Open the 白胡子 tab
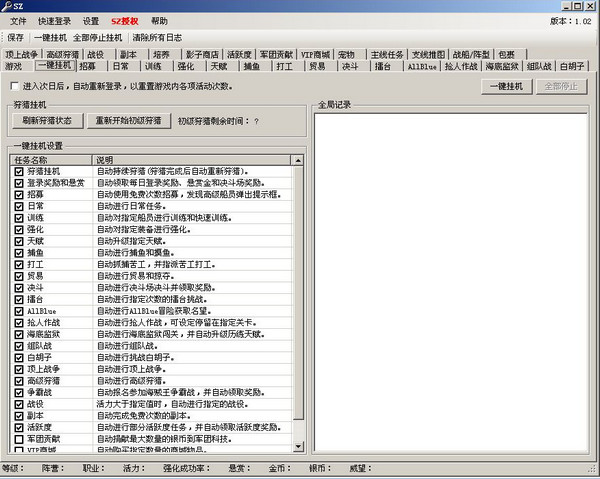 click(572, 66)
